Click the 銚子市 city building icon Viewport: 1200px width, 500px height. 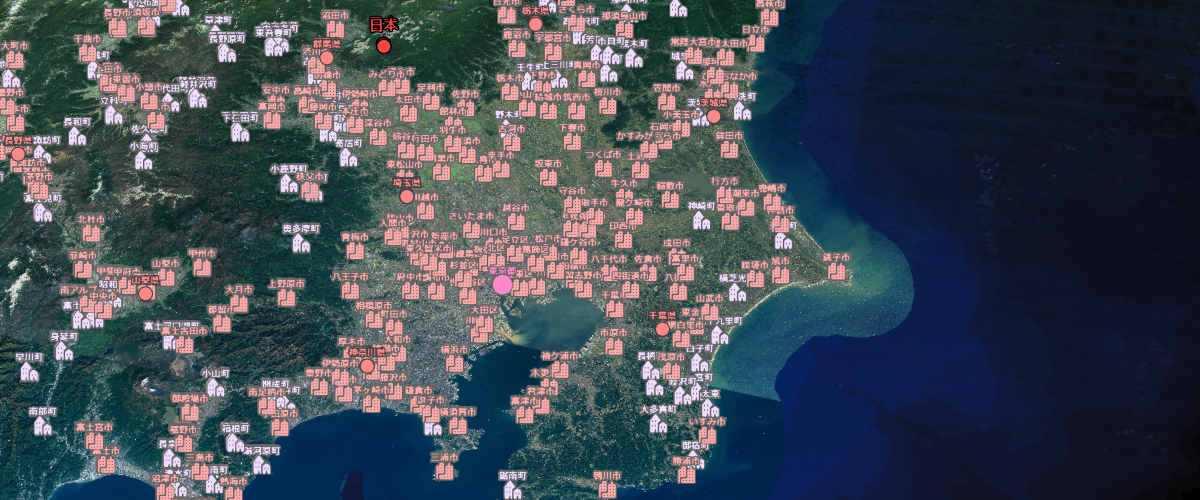tap(836, 273)
